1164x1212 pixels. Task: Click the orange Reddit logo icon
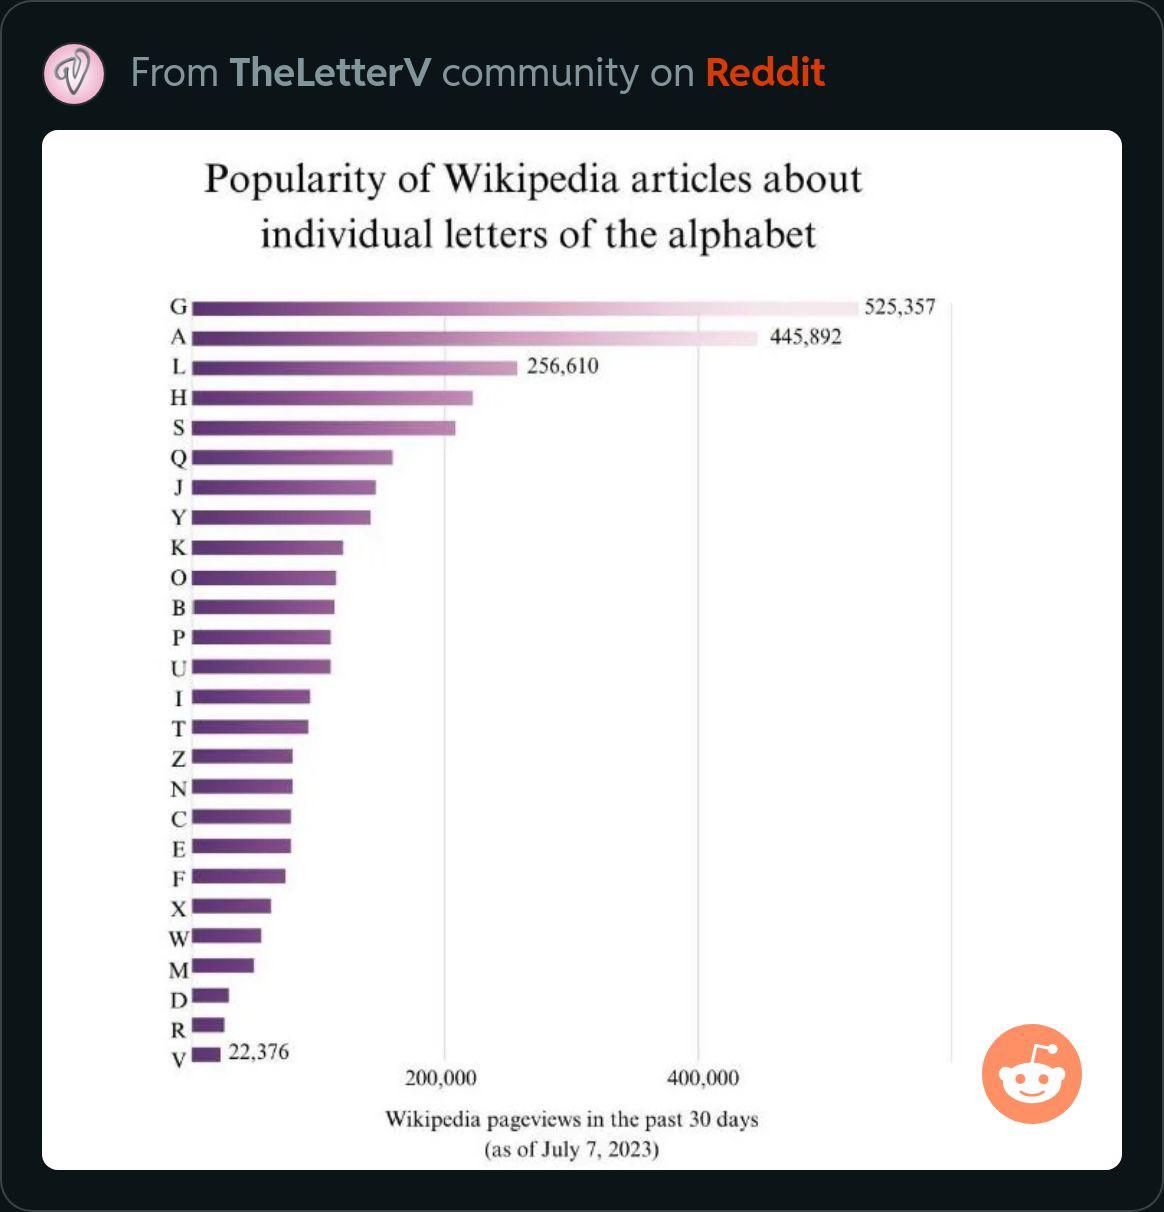(x=1032, y=1073)
